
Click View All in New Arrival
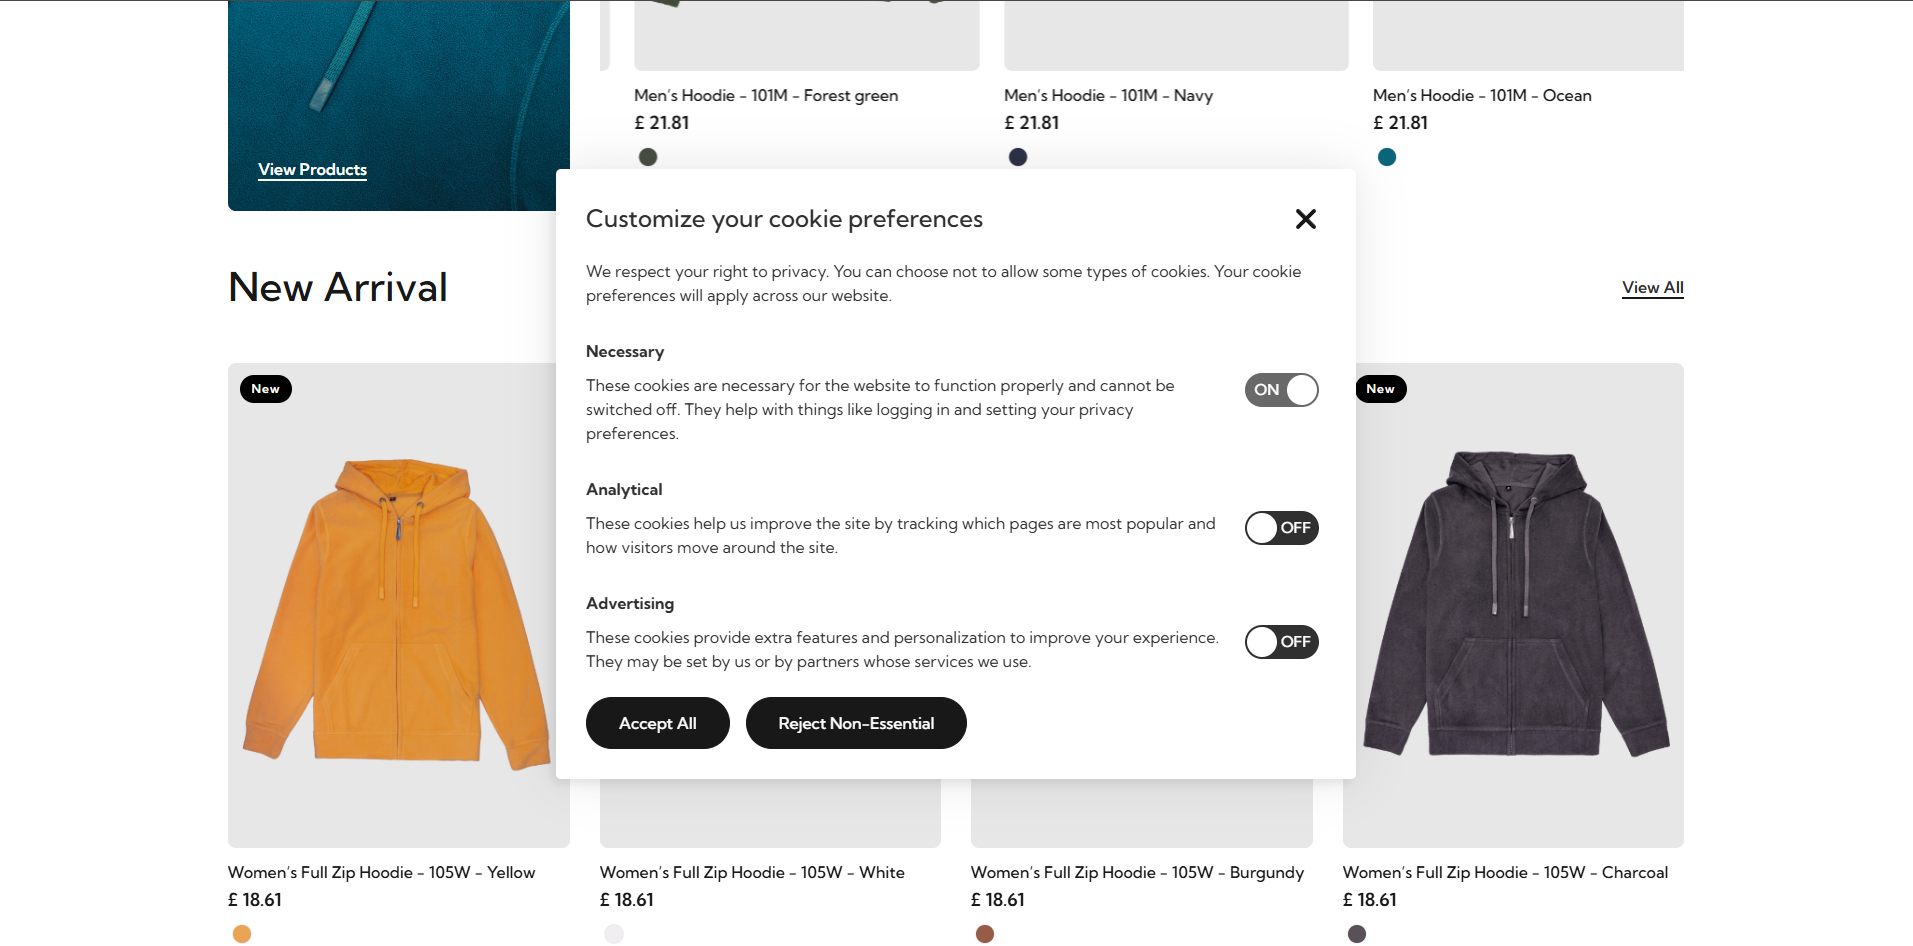pyautogui.click(x=1652, y=288)
